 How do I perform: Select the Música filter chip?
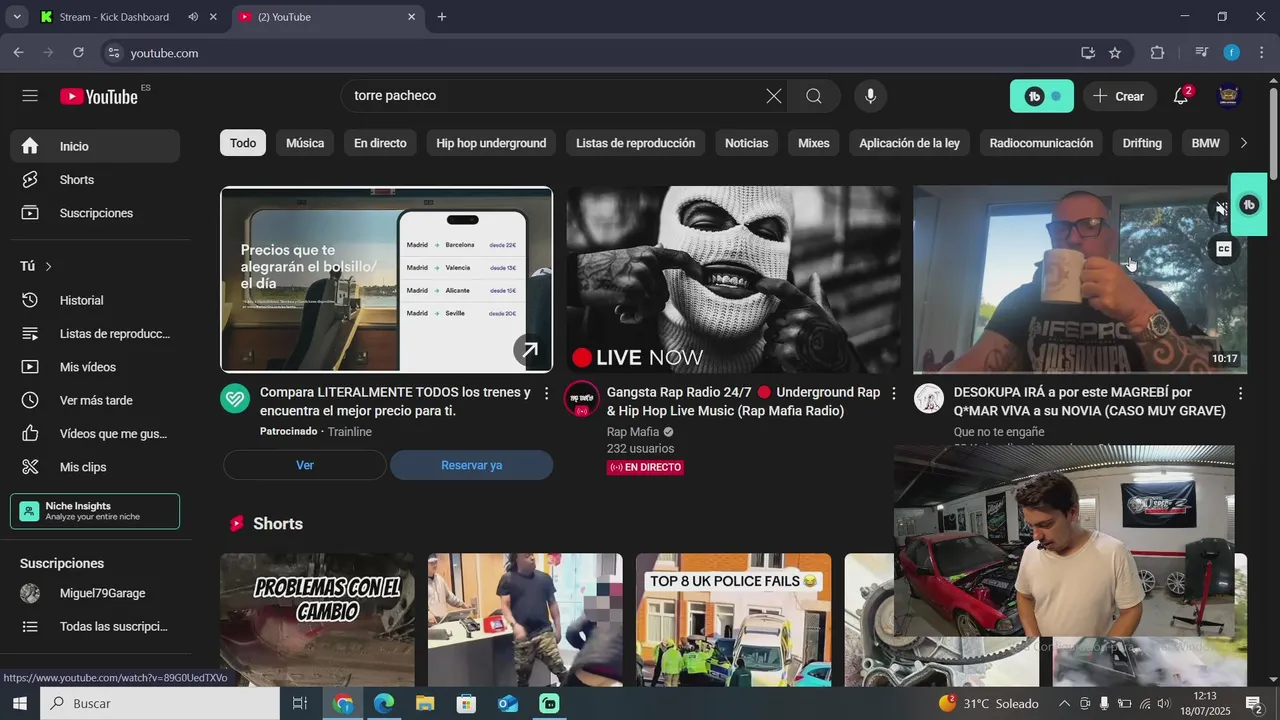(305, 143)
